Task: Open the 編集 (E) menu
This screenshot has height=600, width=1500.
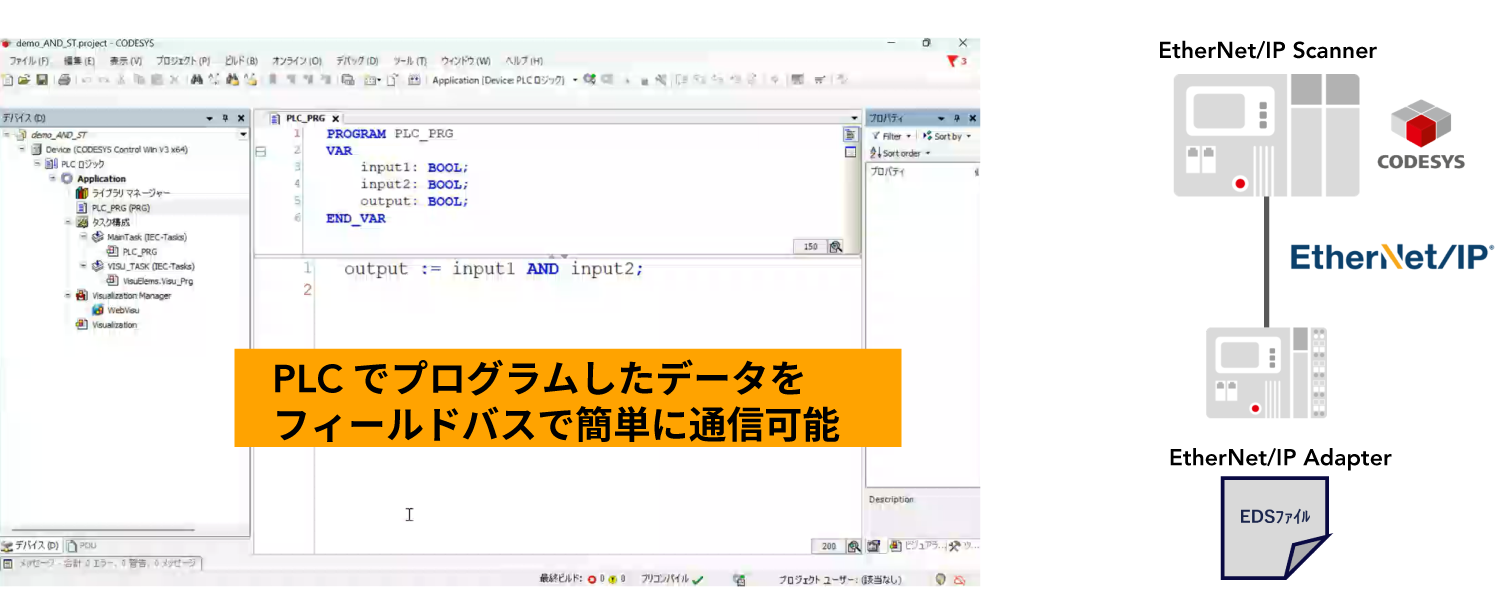Action: (x=80, y=61)
